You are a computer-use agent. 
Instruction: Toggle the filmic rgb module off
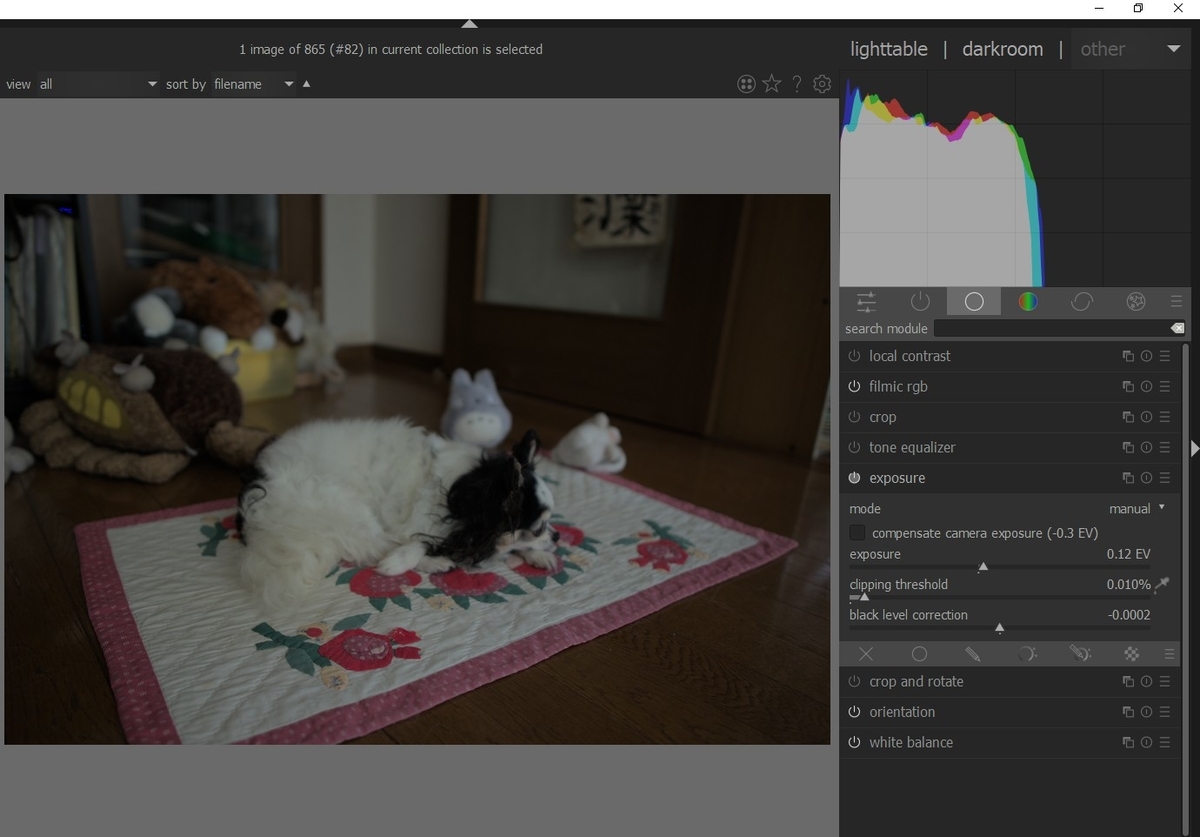(x=854, y=386)
